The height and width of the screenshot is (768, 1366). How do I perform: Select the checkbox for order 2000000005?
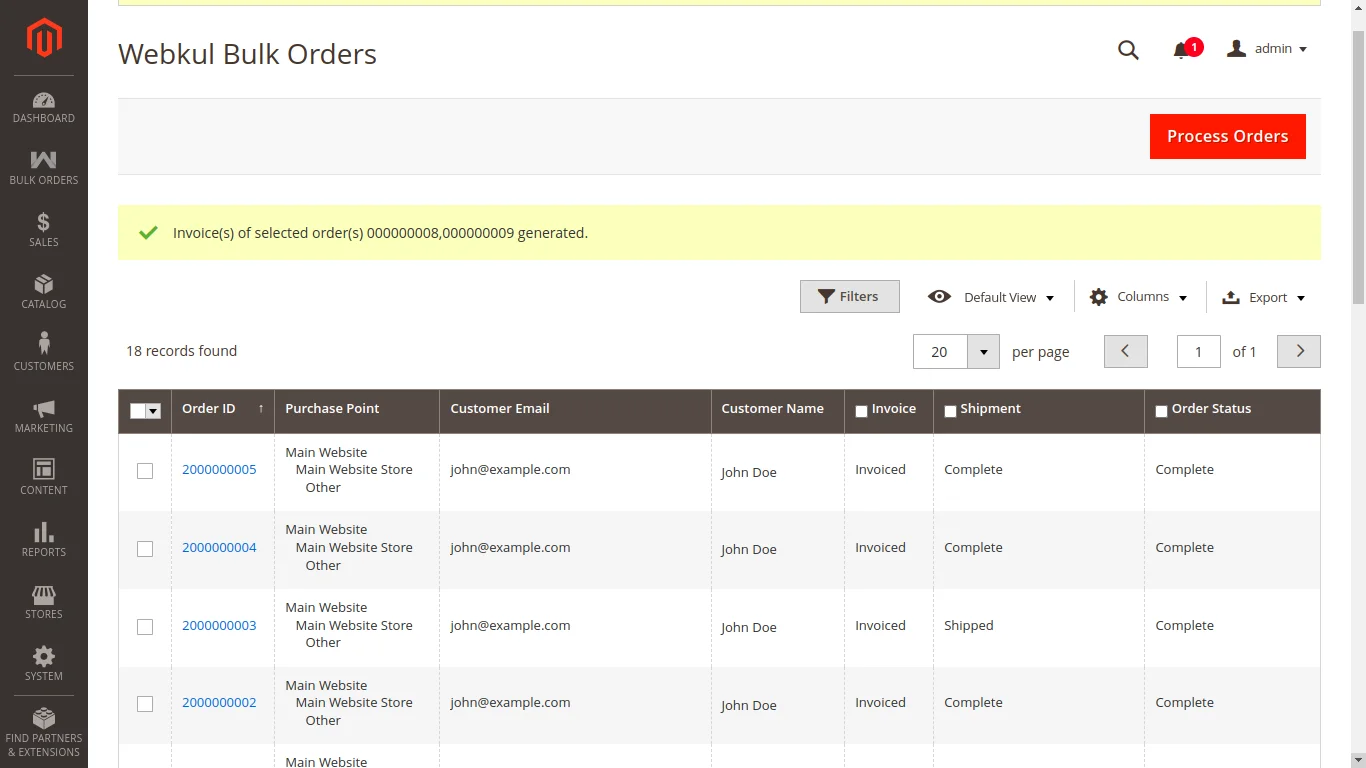pos(145,471)
